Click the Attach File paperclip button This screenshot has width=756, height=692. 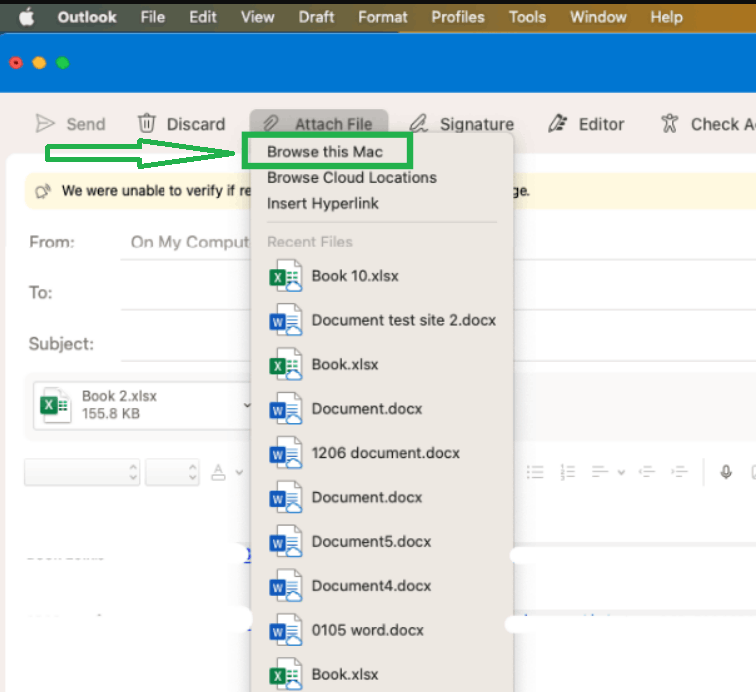click(x=319, y=124)
